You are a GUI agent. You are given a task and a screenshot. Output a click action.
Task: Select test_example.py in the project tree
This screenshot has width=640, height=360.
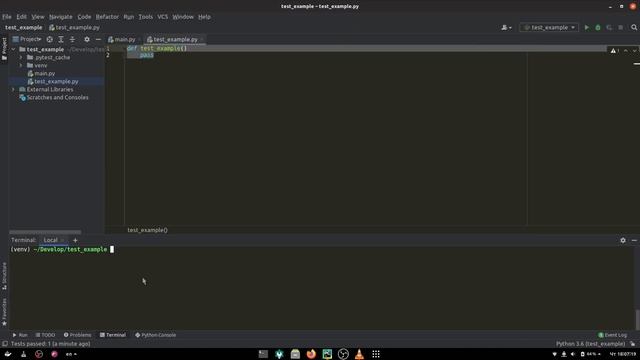(53, 82)
